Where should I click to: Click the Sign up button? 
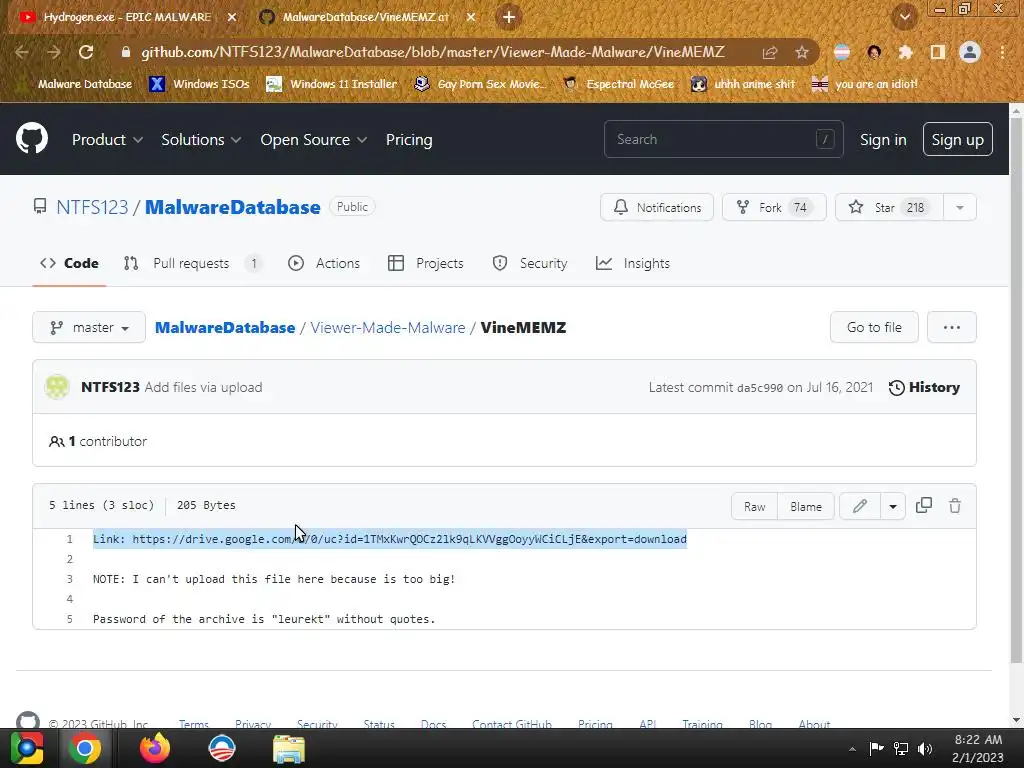click(957, 139)
